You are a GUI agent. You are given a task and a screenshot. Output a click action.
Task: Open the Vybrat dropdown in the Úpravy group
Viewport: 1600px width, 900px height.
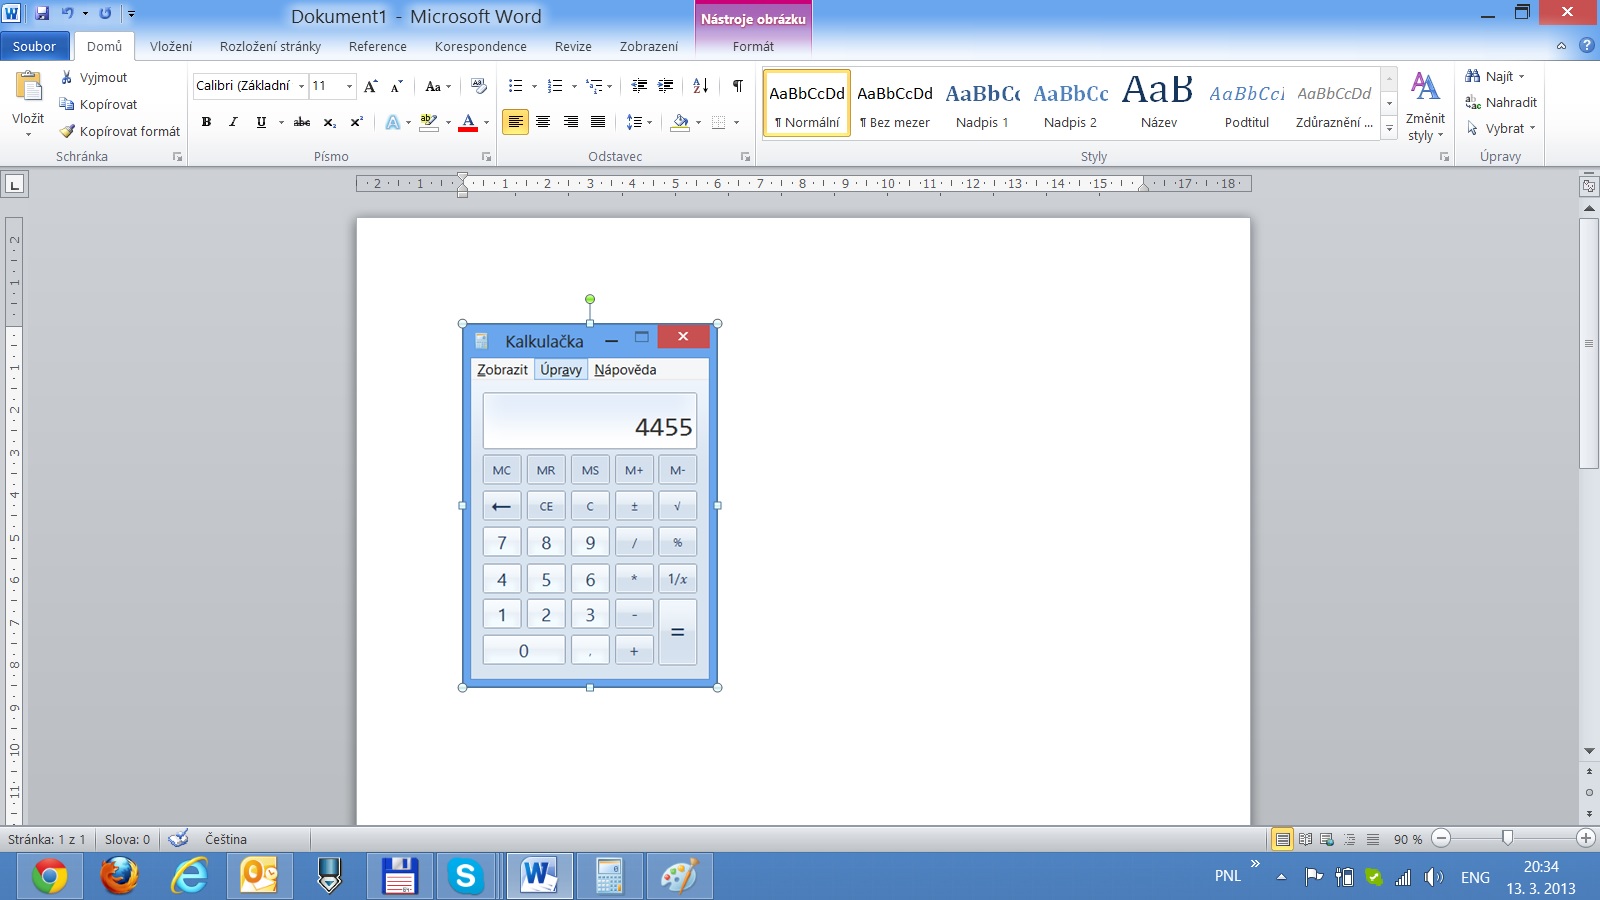point(1501,128)
